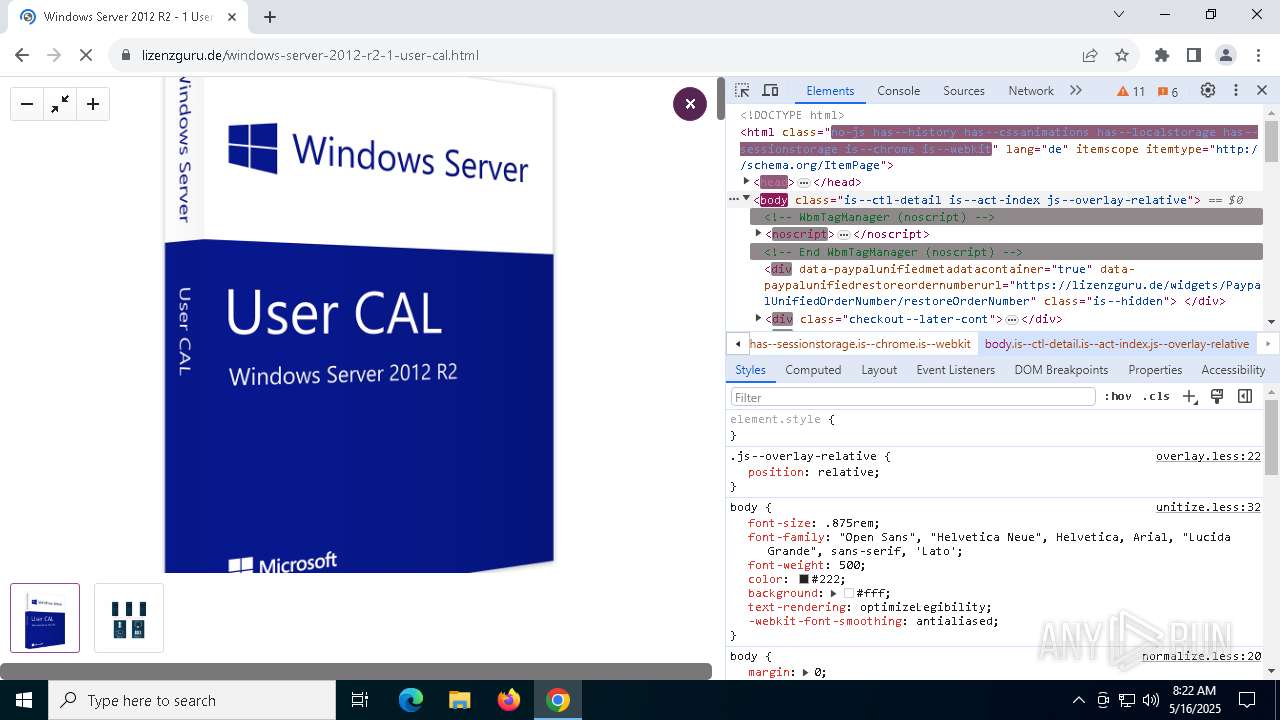Screen dimensions: 1280x720
Task: Open the Event Listeners tab
Action: [955, 369]
